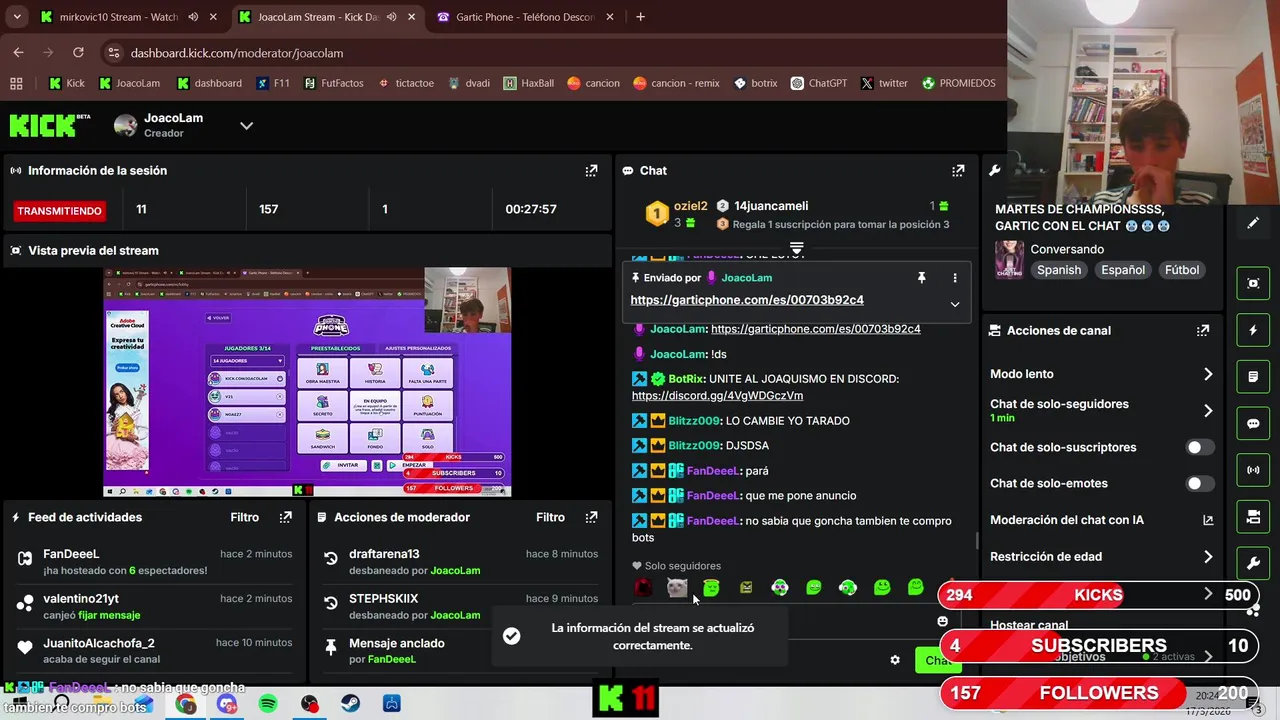Open the emoji picker smiley in chat input

pyautogui.click(x=942, y=621)
